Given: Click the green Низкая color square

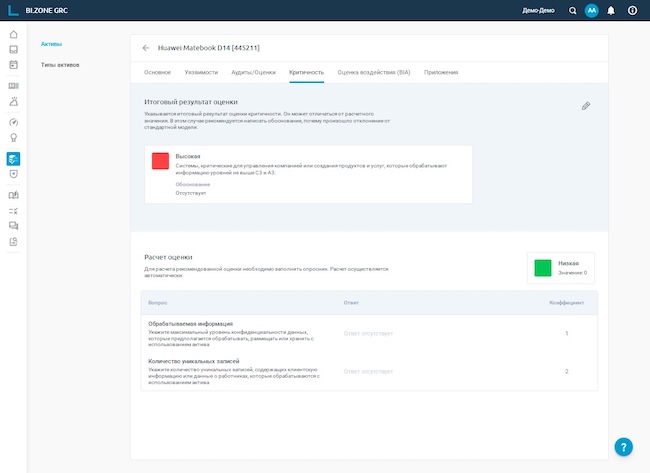Looking at the screenshot, I should tap(543, 268).
